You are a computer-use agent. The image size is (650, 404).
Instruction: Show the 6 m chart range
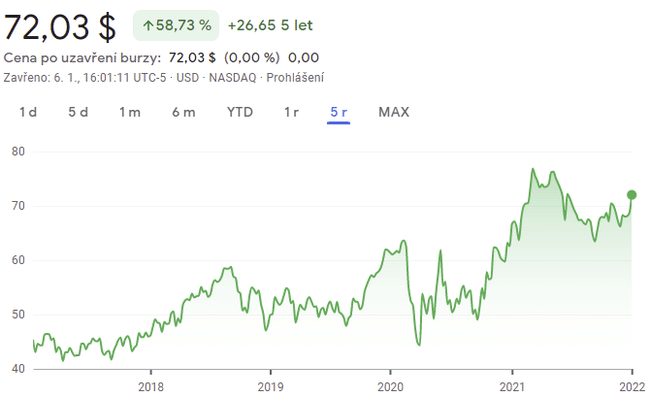[183, 112]
